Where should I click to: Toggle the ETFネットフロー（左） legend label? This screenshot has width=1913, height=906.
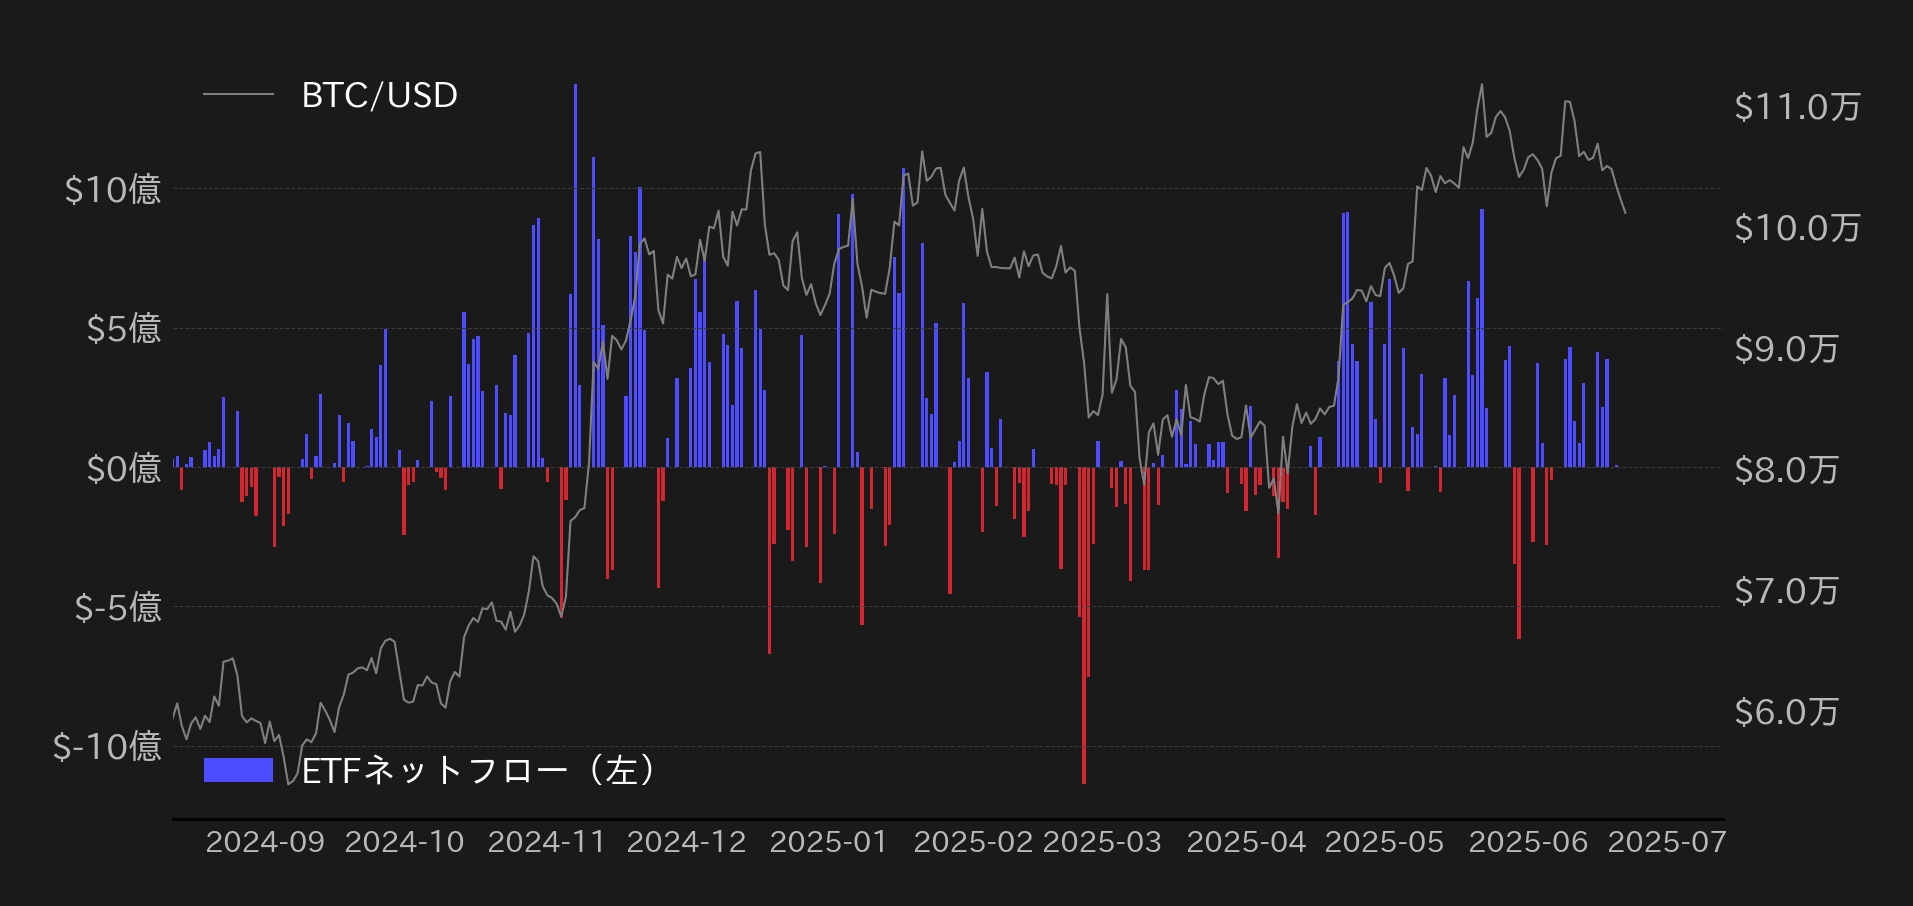479,770
